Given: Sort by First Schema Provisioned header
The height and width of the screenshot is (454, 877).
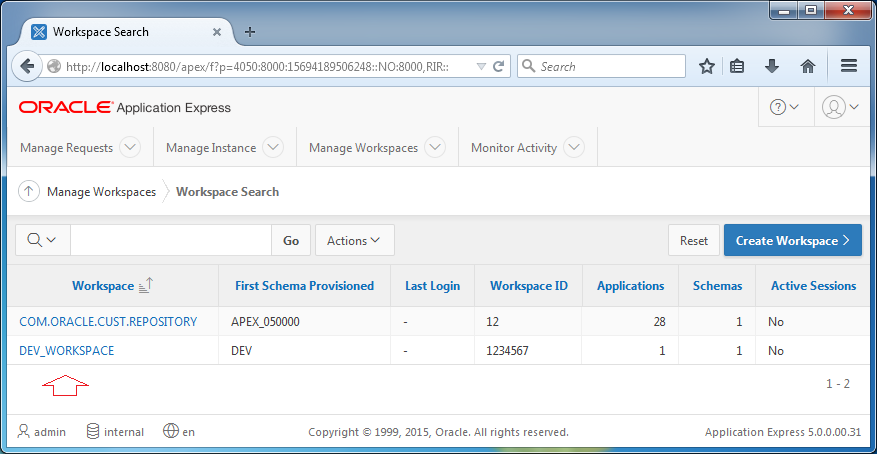Looking at the screenshot, I should pos(304,286).
